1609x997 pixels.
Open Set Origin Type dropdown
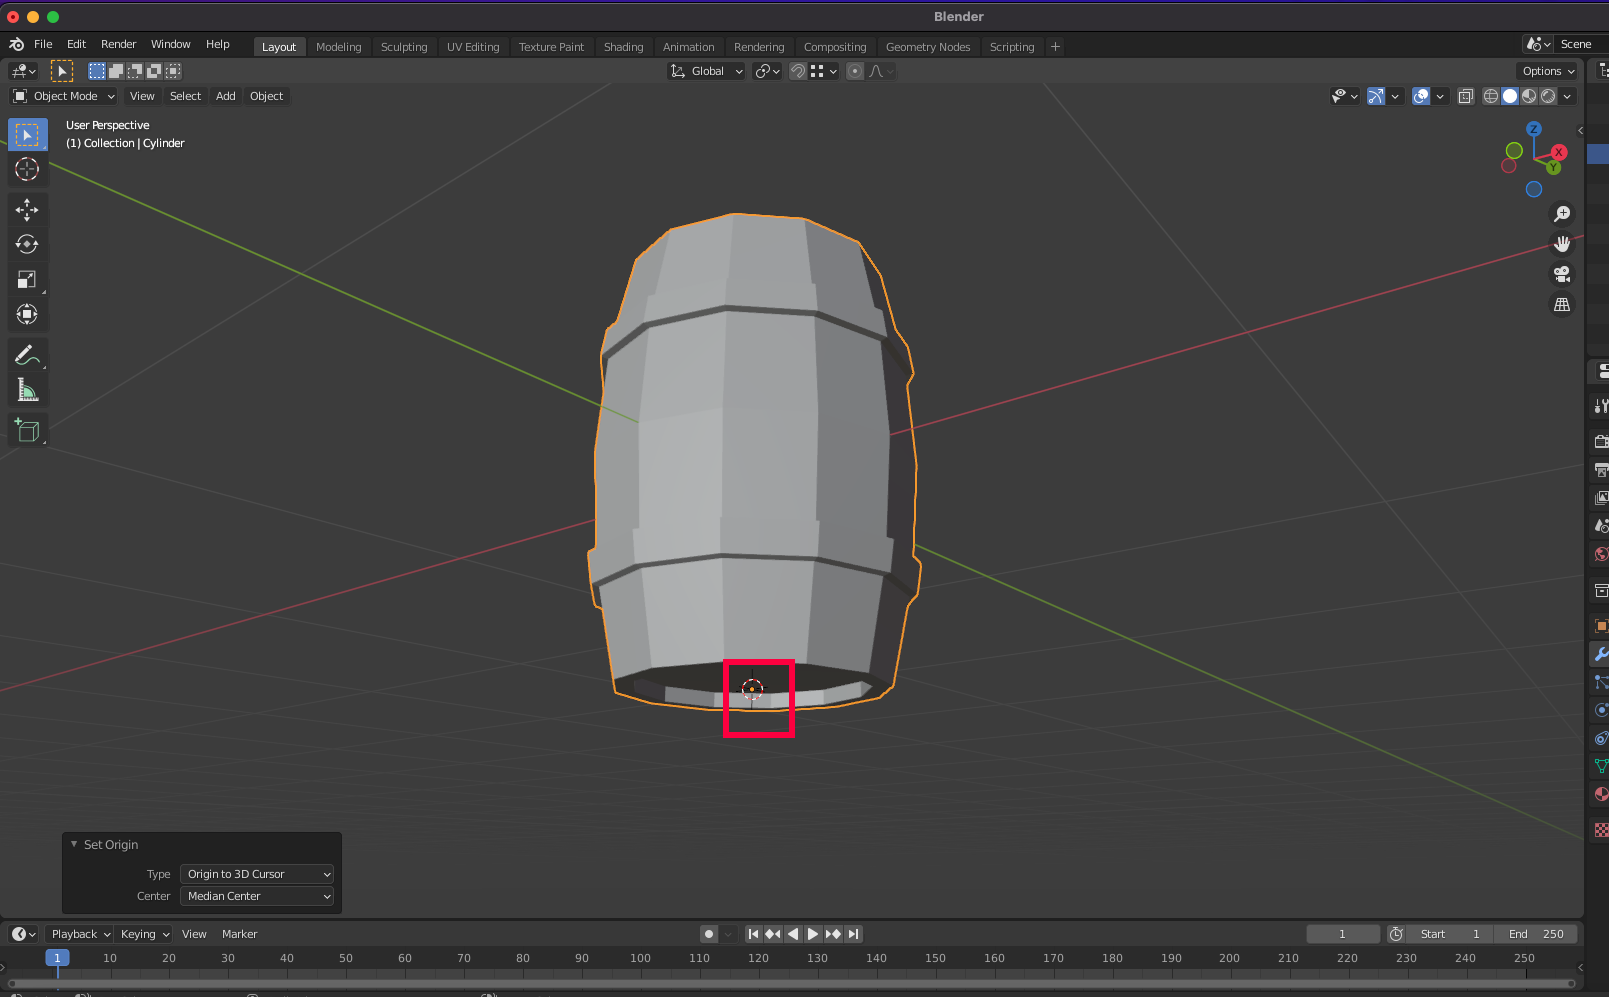[x=257, y=874]
